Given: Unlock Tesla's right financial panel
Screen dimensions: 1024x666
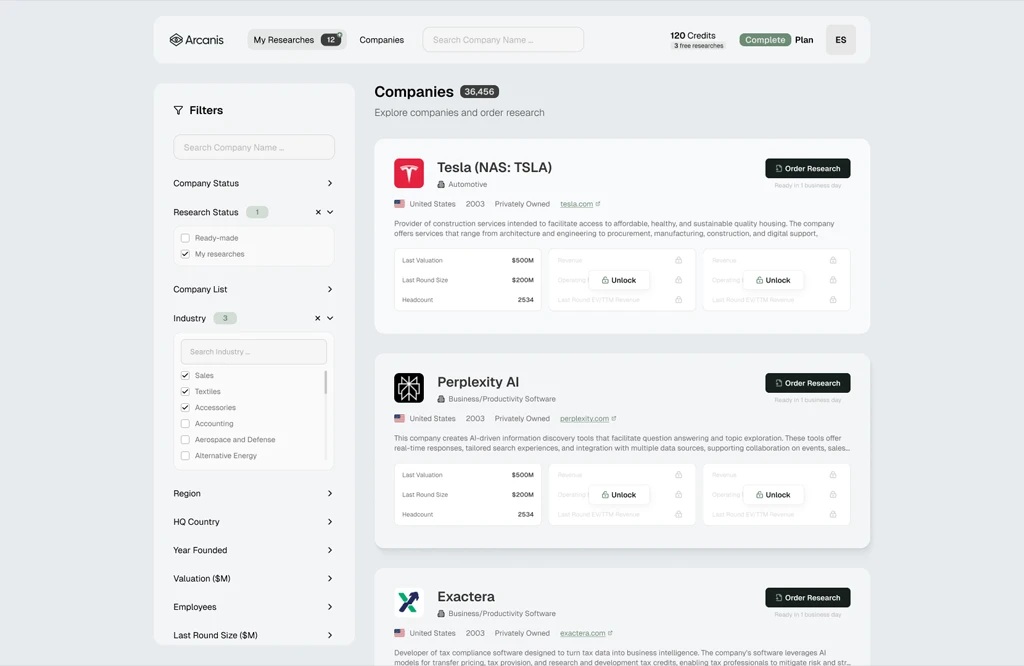Looking at the screenshot, I should point(773,280).
